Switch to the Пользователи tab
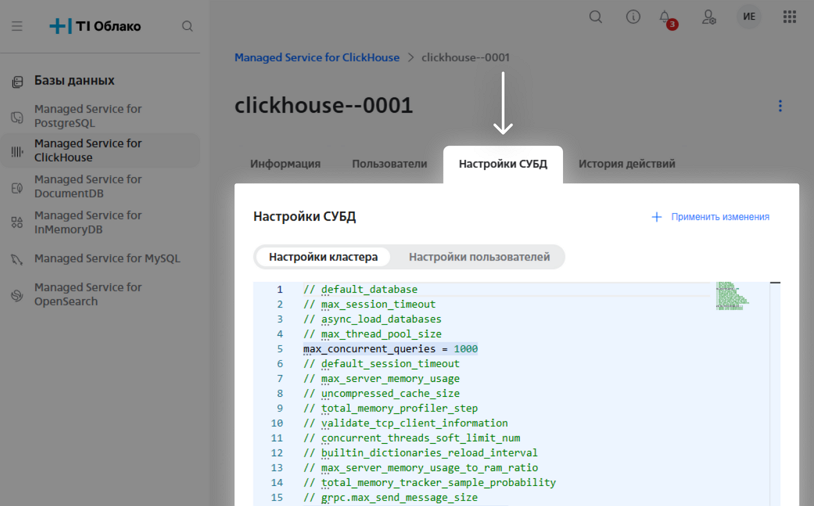This screenshot has height=506, width=814. (x=389, y=164)
